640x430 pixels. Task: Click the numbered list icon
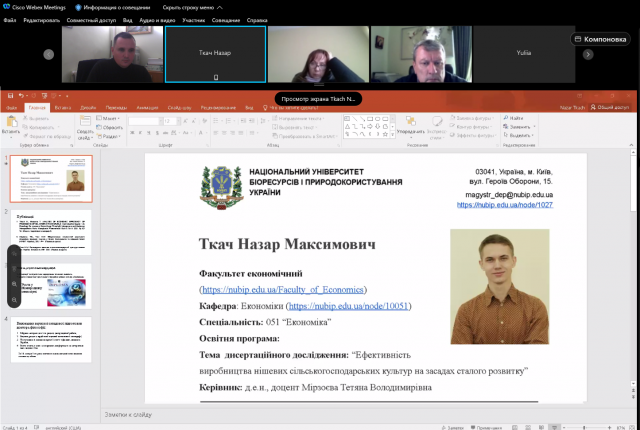pos(230,121)
